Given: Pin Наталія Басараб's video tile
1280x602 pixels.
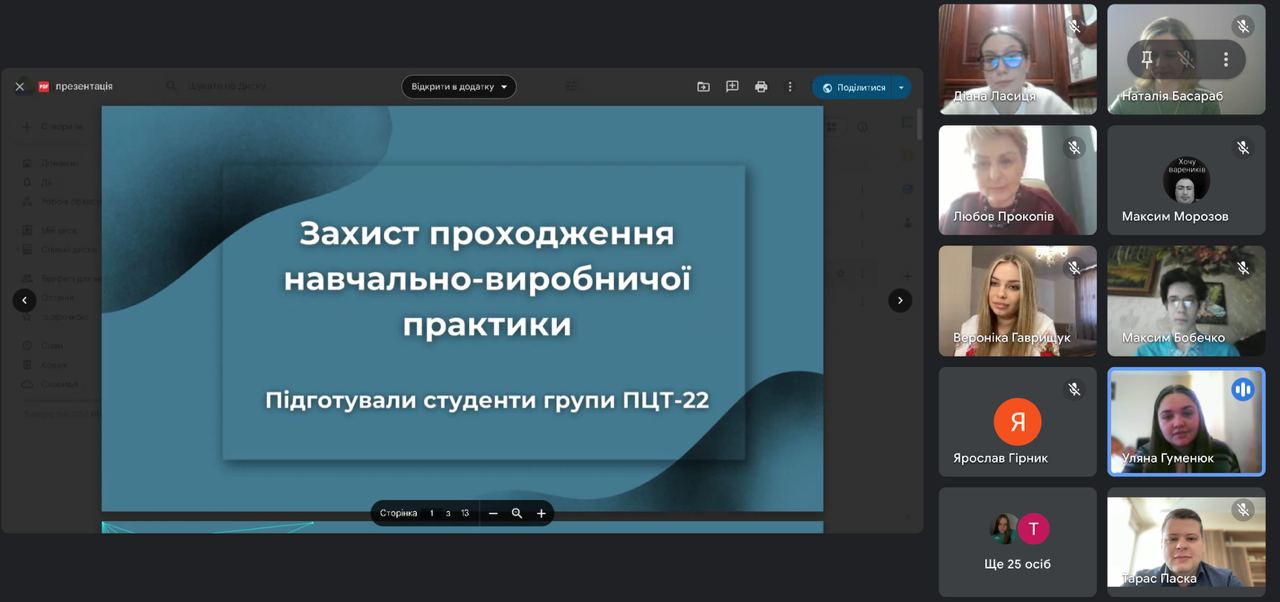Looking at the screenshot, I should 1147,59.
